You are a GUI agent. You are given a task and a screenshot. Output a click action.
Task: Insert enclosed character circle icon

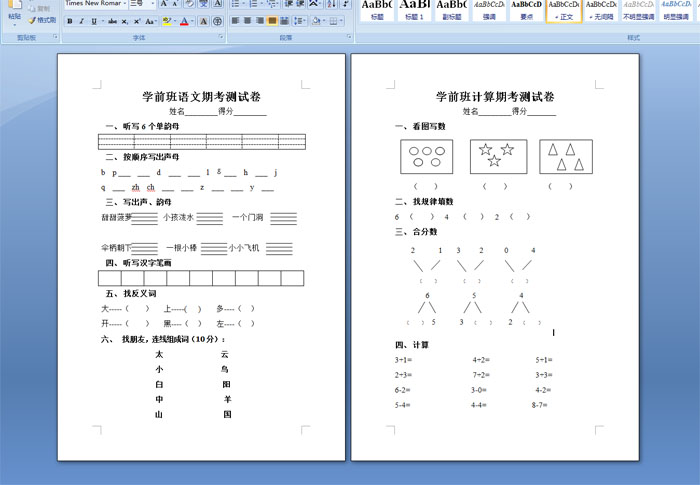pos(217,21)
